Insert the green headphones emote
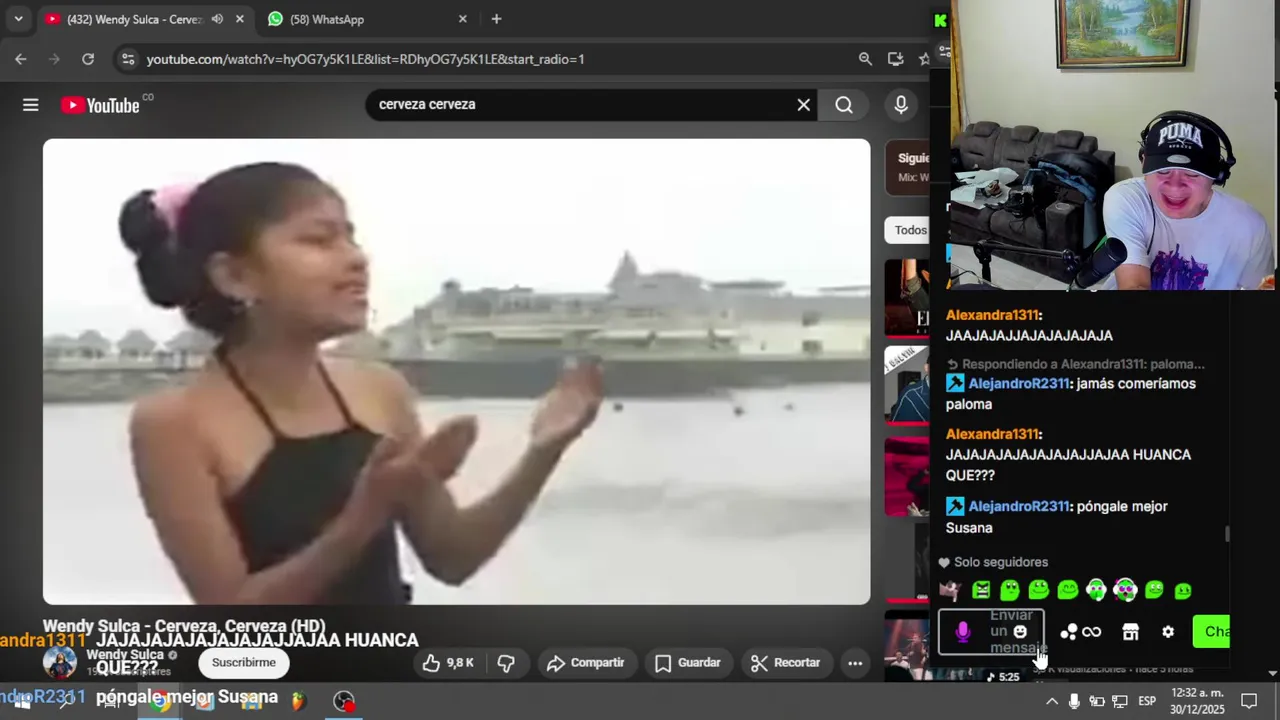Image resolution: width=1280 pixels, height=720 pixels. tap(1096, 590)
